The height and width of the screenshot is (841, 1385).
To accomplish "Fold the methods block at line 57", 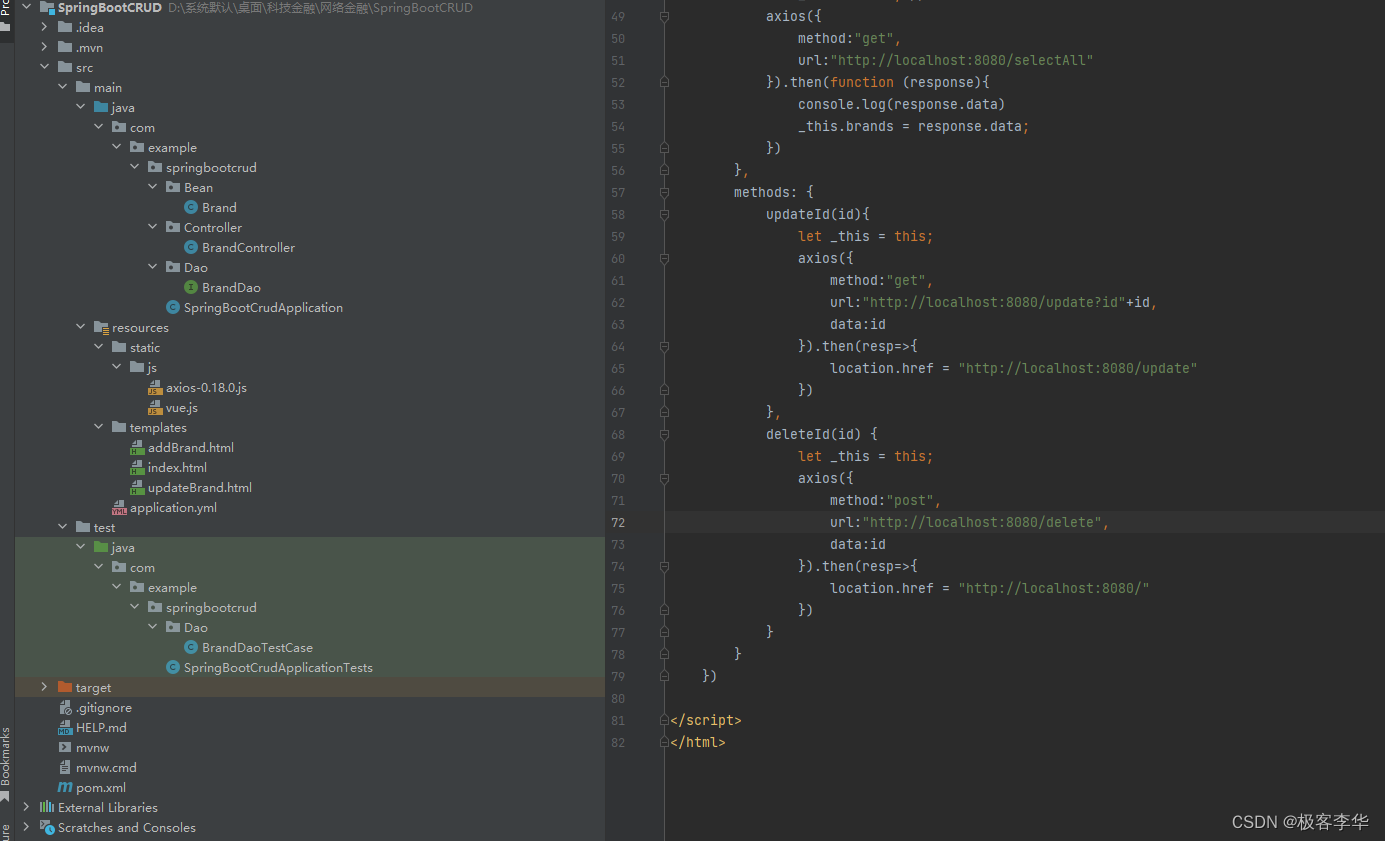I will (663, 192).
